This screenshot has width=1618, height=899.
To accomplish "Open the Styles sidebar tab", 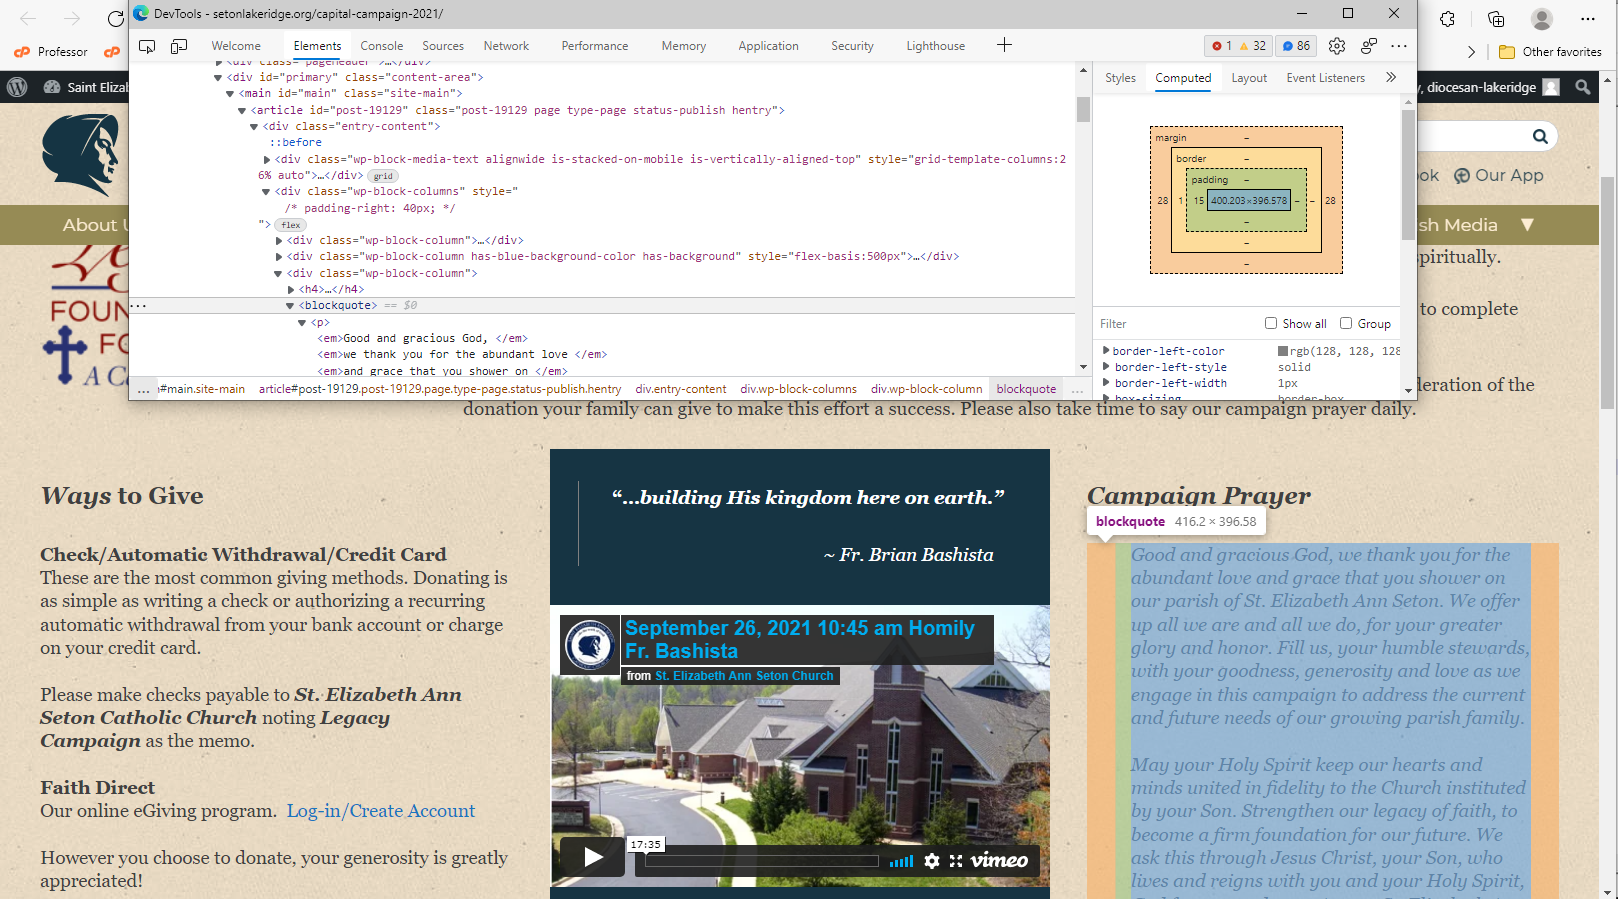I will coord(1120,78).
